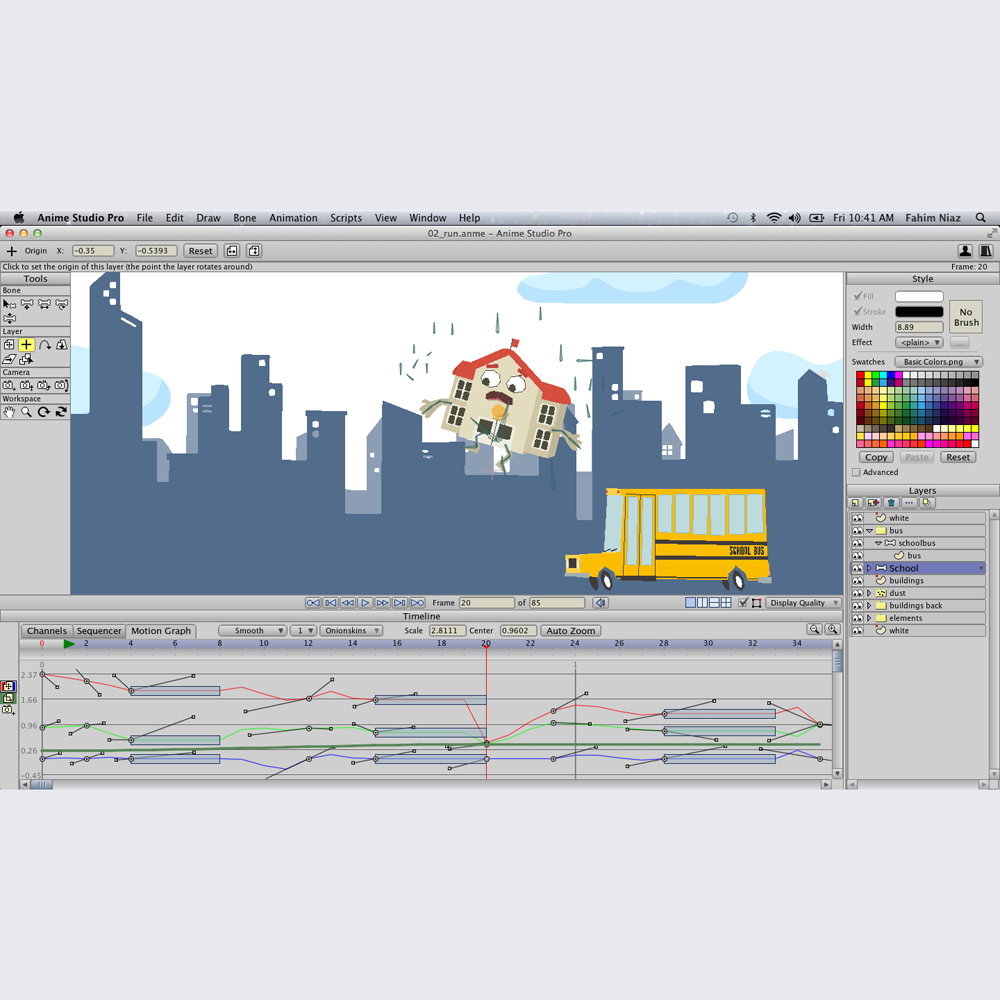Screen dimensions: 1000x1000
Task: Switch to the Sequencer tab
Action: pos(99,631)
